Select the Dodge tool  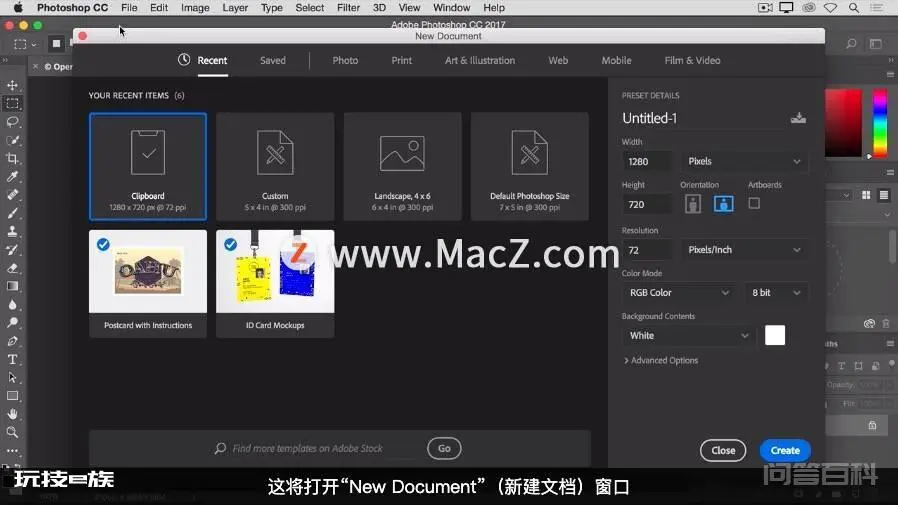click(12, 323)
